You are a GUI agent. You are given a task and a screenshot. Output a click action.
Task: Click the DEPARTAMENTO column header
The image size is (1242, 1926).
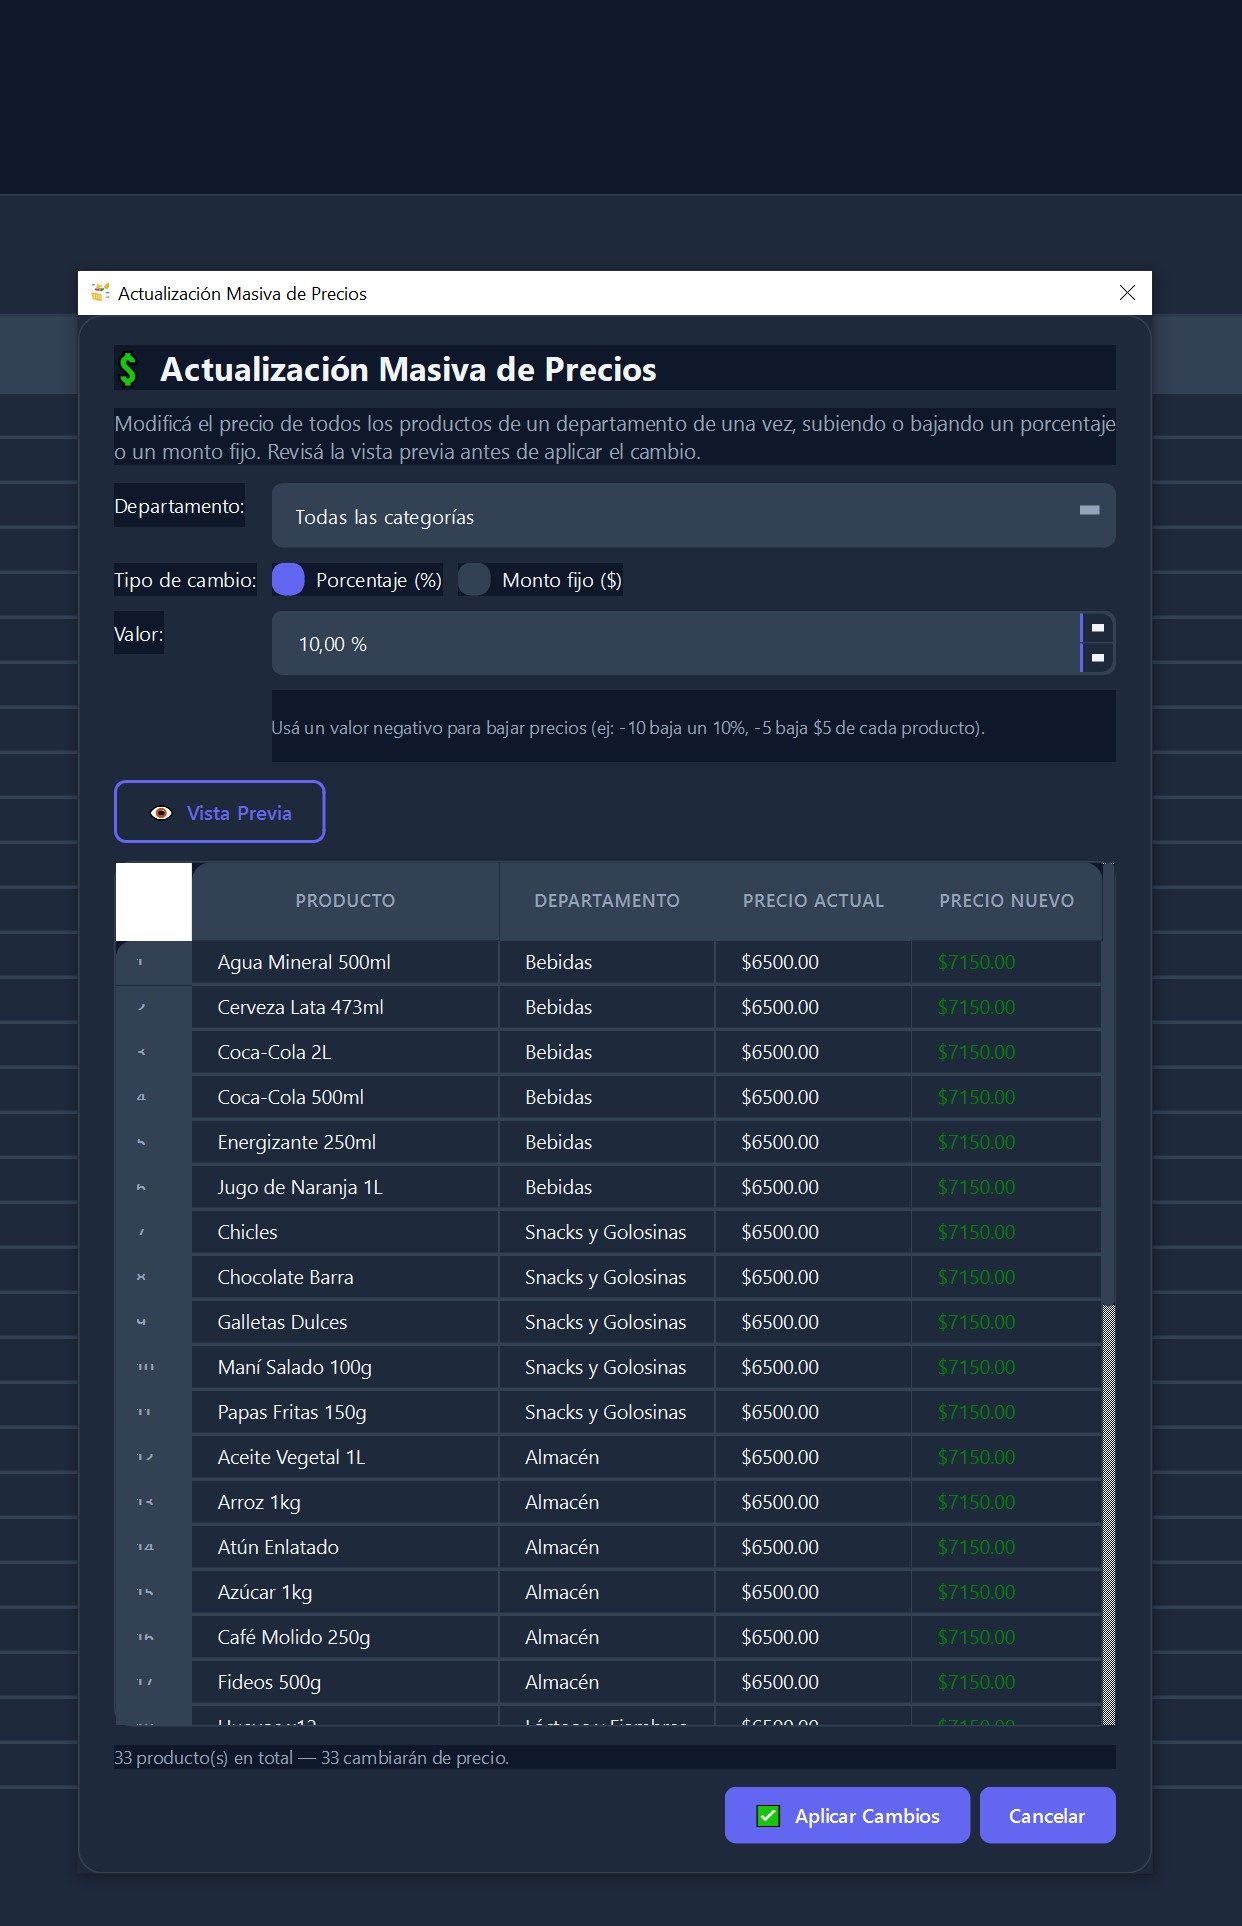(x=607, y=901)
